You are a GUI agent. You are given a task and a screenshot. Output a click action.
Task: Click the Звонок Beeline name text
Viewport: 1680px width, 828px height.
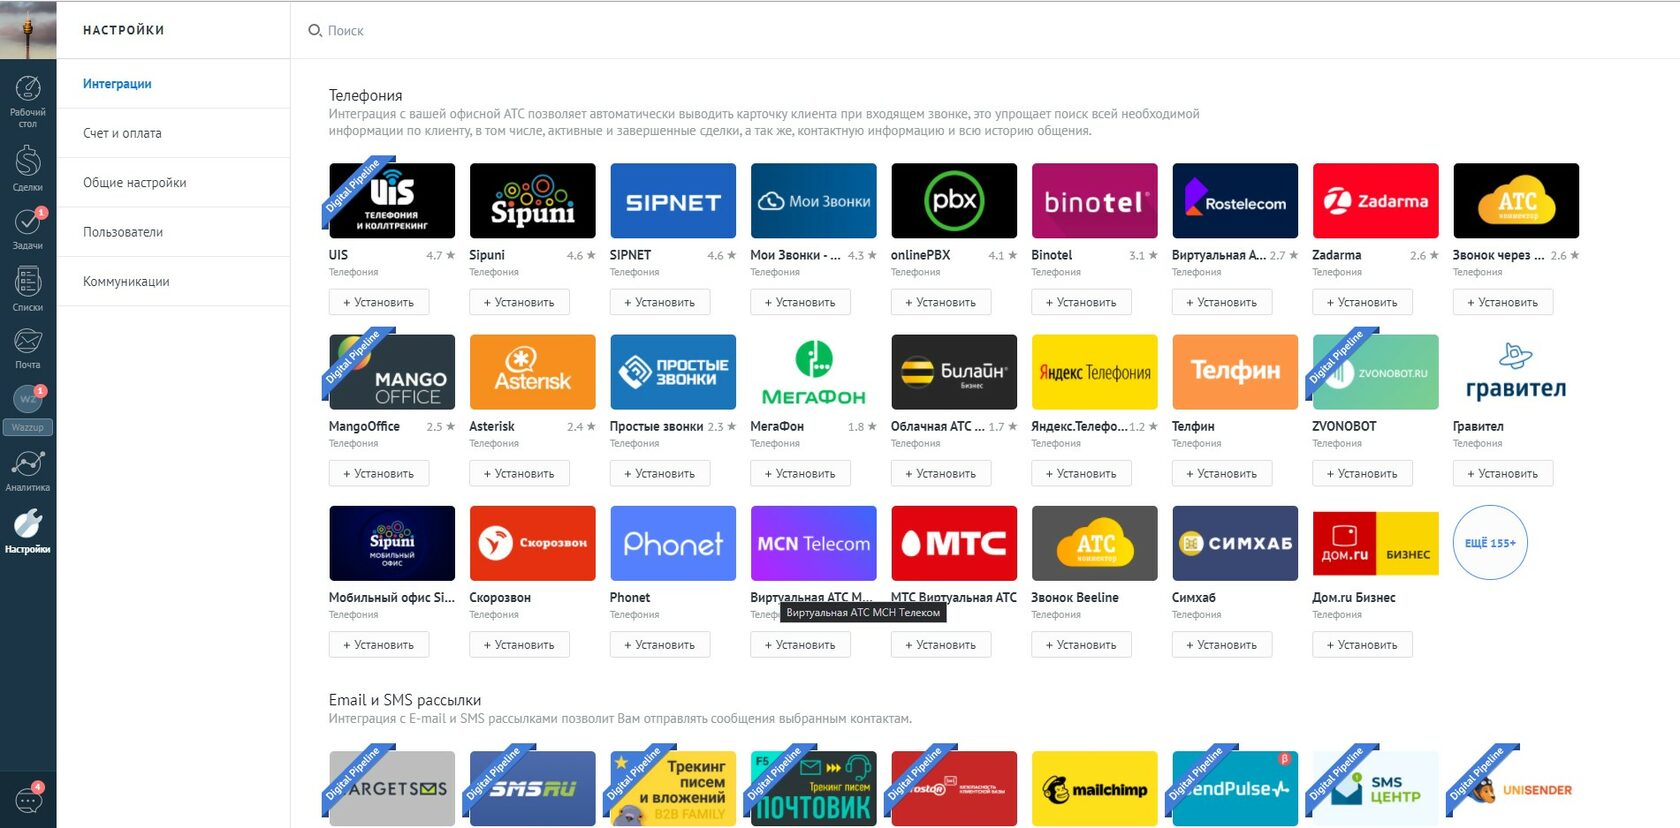pos(1075,597)
